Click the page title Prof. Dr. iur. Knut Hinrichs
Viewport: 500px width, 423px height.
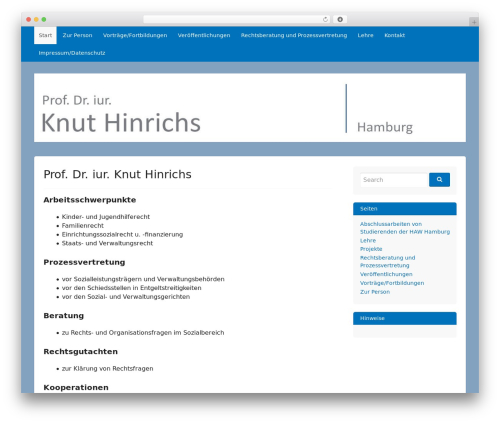tap(118, 174)
